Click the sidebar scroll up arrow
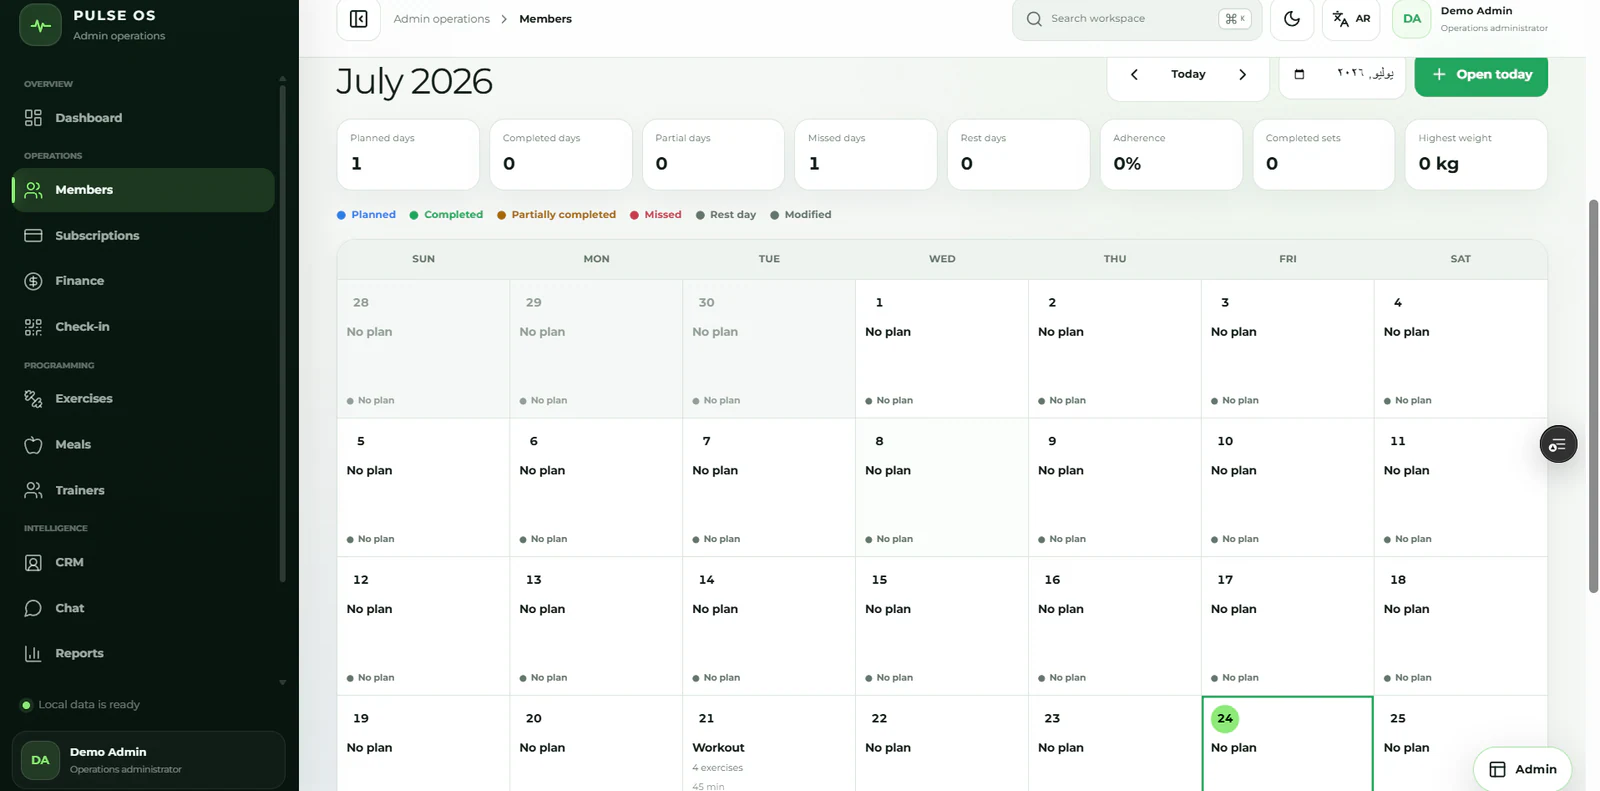 (x=282, y=78)
